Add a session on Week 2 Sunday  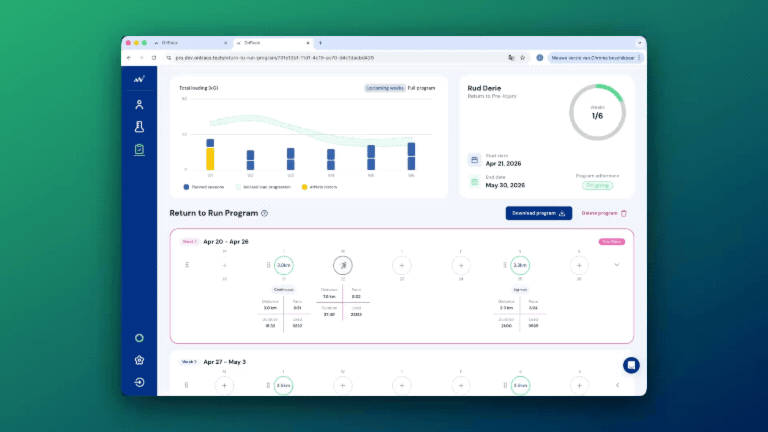coord(579,385)
